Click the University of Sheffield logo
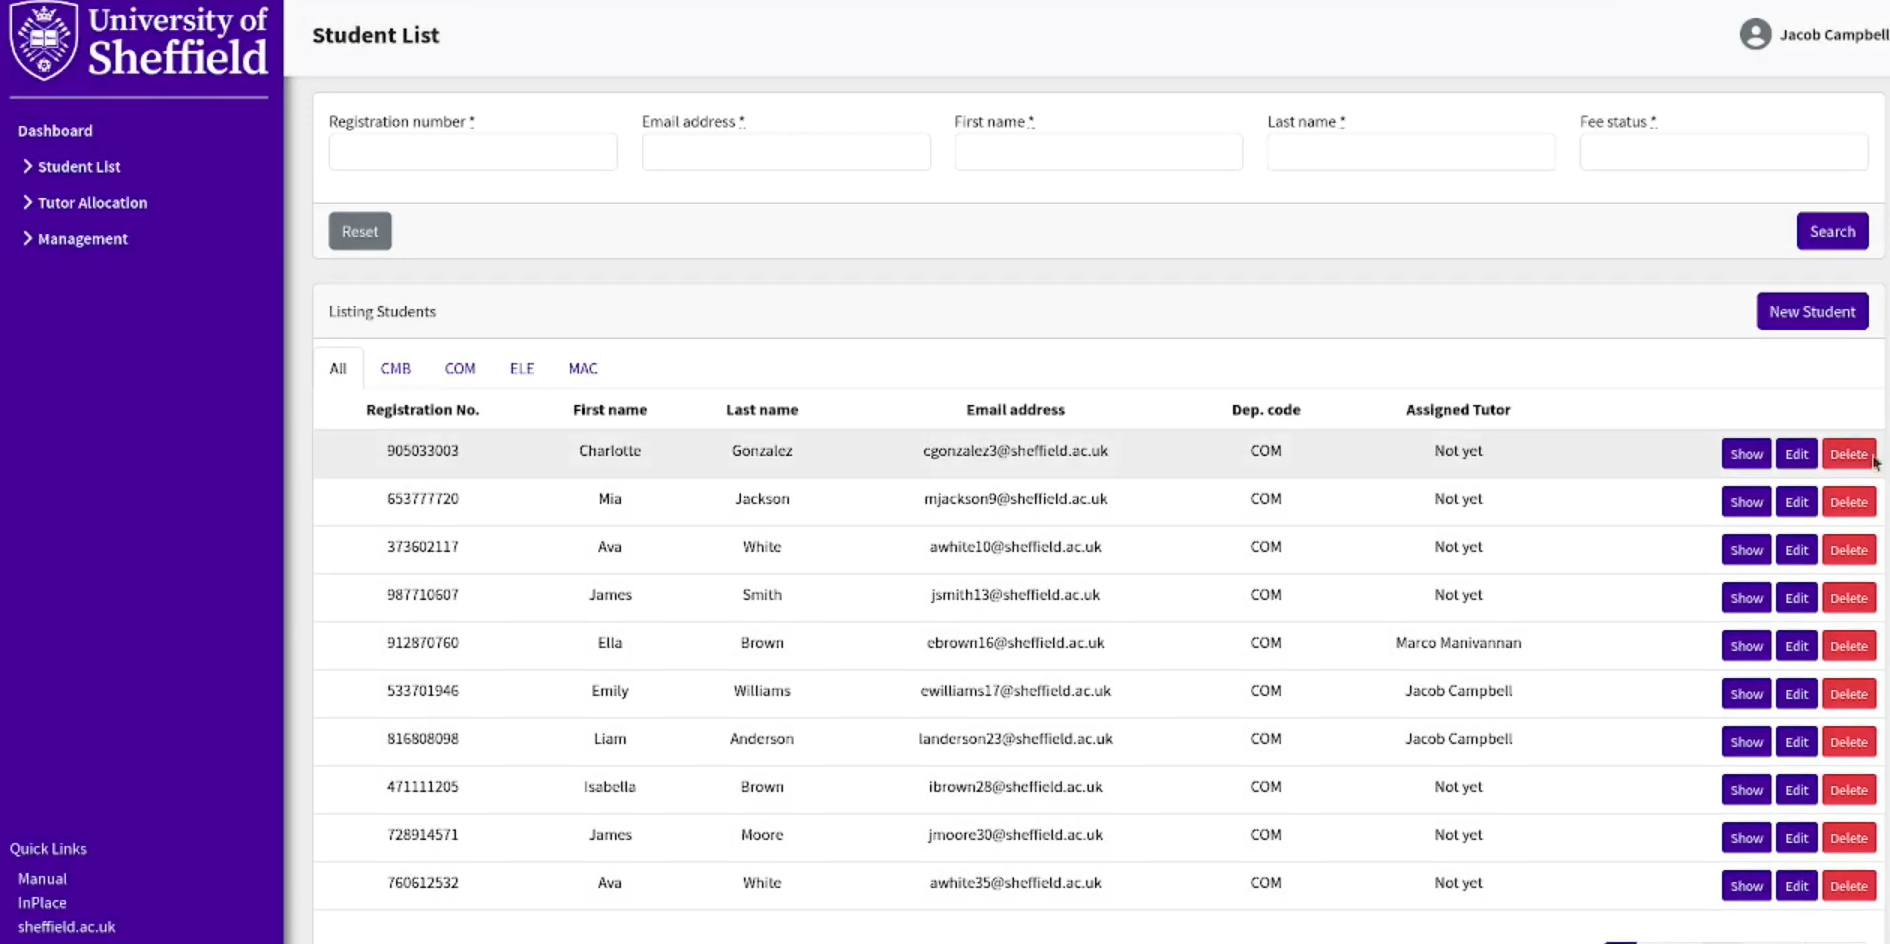 pos(140,42)
